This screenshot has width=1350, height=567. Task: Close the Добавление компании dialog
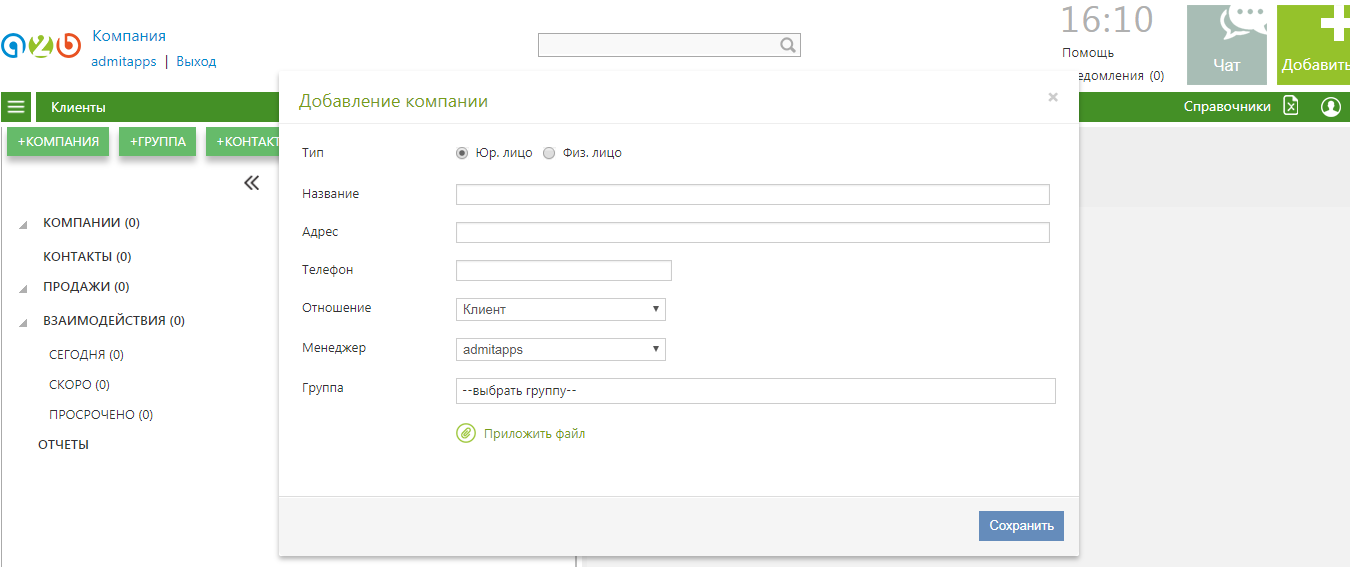click(x=1052, y=98)
